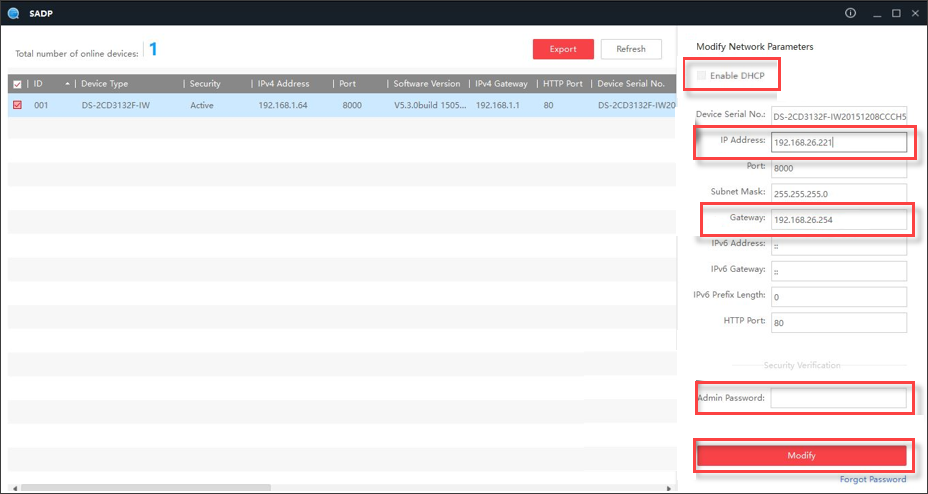
Task: Click the horizontal scrollbar thumb
Action: 145,489
